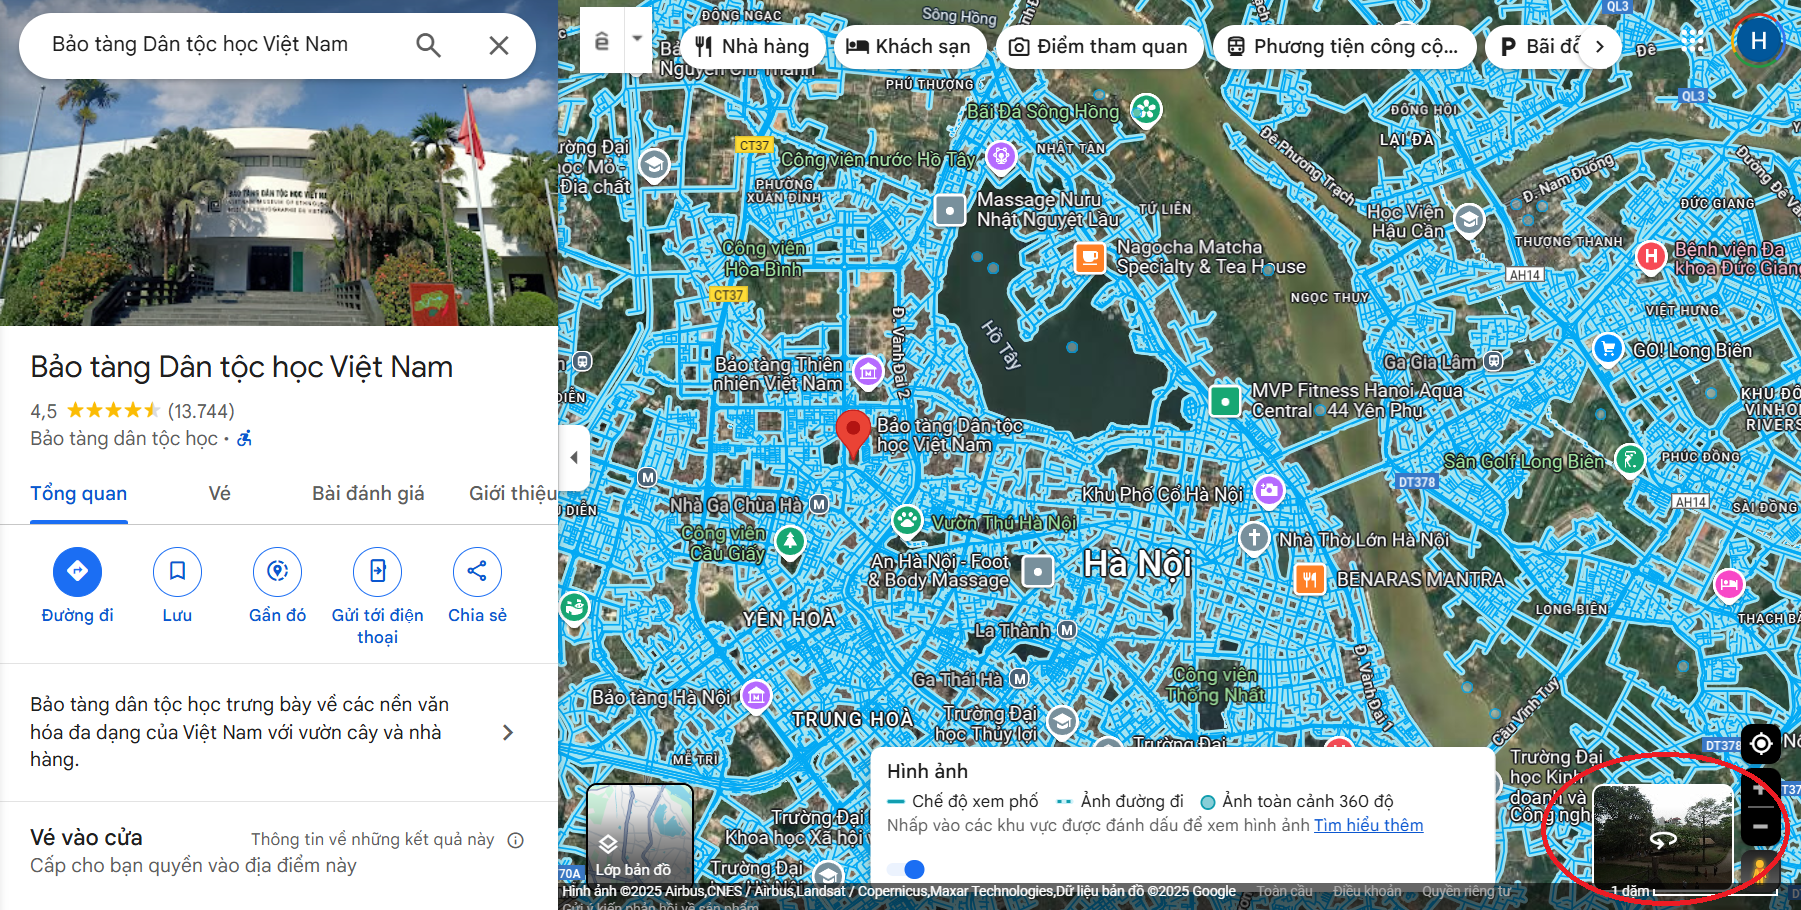Screen dimensions: 1801x910
Task: Turn off the Hình ảnh layer toggle switch
Action: [906, 869]
